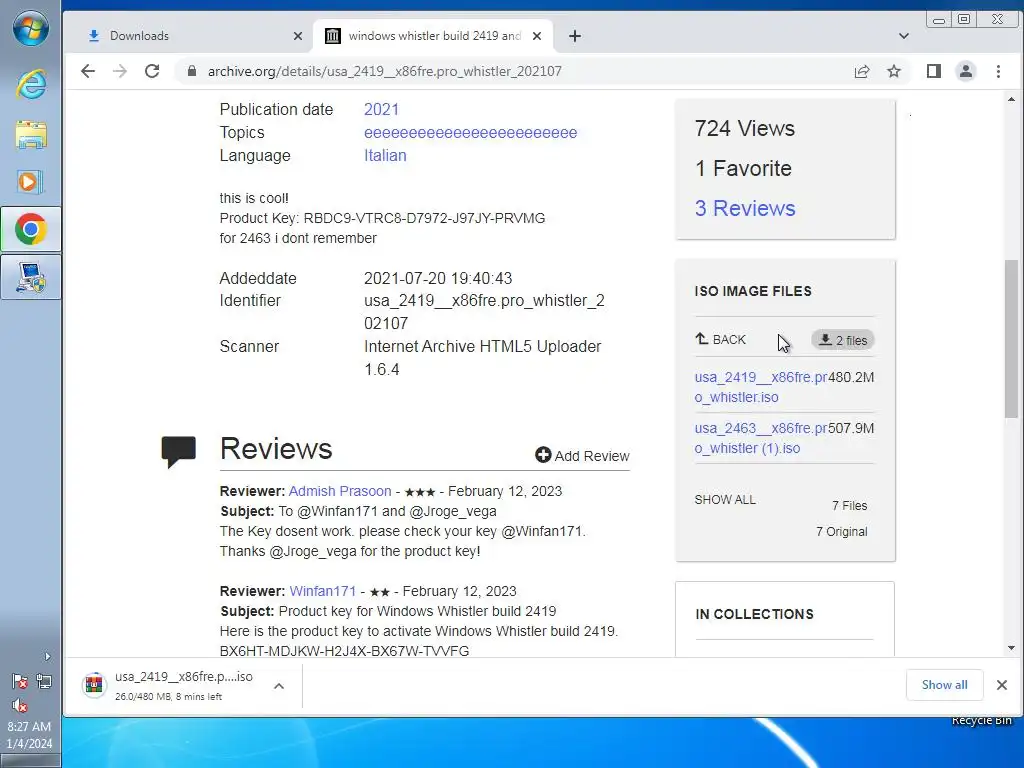Open the tab search dropdown chevron
Viewport: 1024px width, 768px height.
[x=904, y=36]
